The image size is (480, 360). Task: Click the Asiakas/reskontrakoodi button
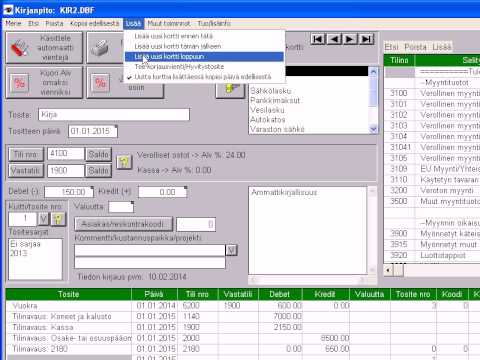124,224
